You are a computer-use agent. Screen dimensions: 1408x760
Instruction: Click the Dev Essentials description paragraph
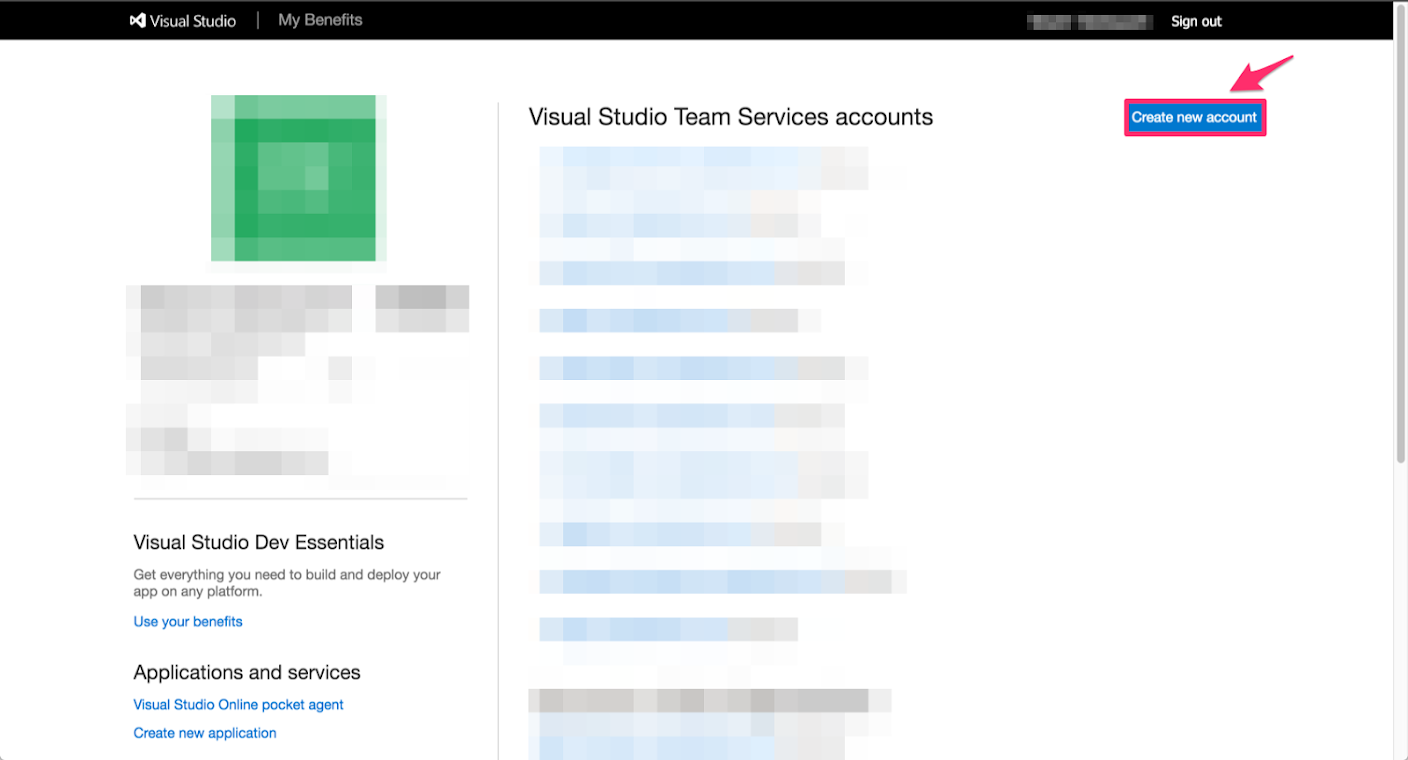pyautogui.click(x=287, y=583)
